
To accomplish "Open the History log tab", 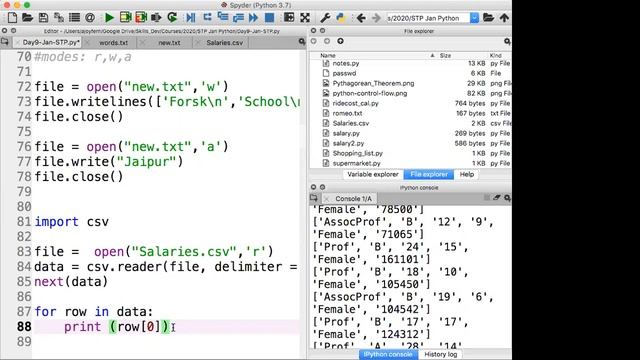I will tap(440, 354).
